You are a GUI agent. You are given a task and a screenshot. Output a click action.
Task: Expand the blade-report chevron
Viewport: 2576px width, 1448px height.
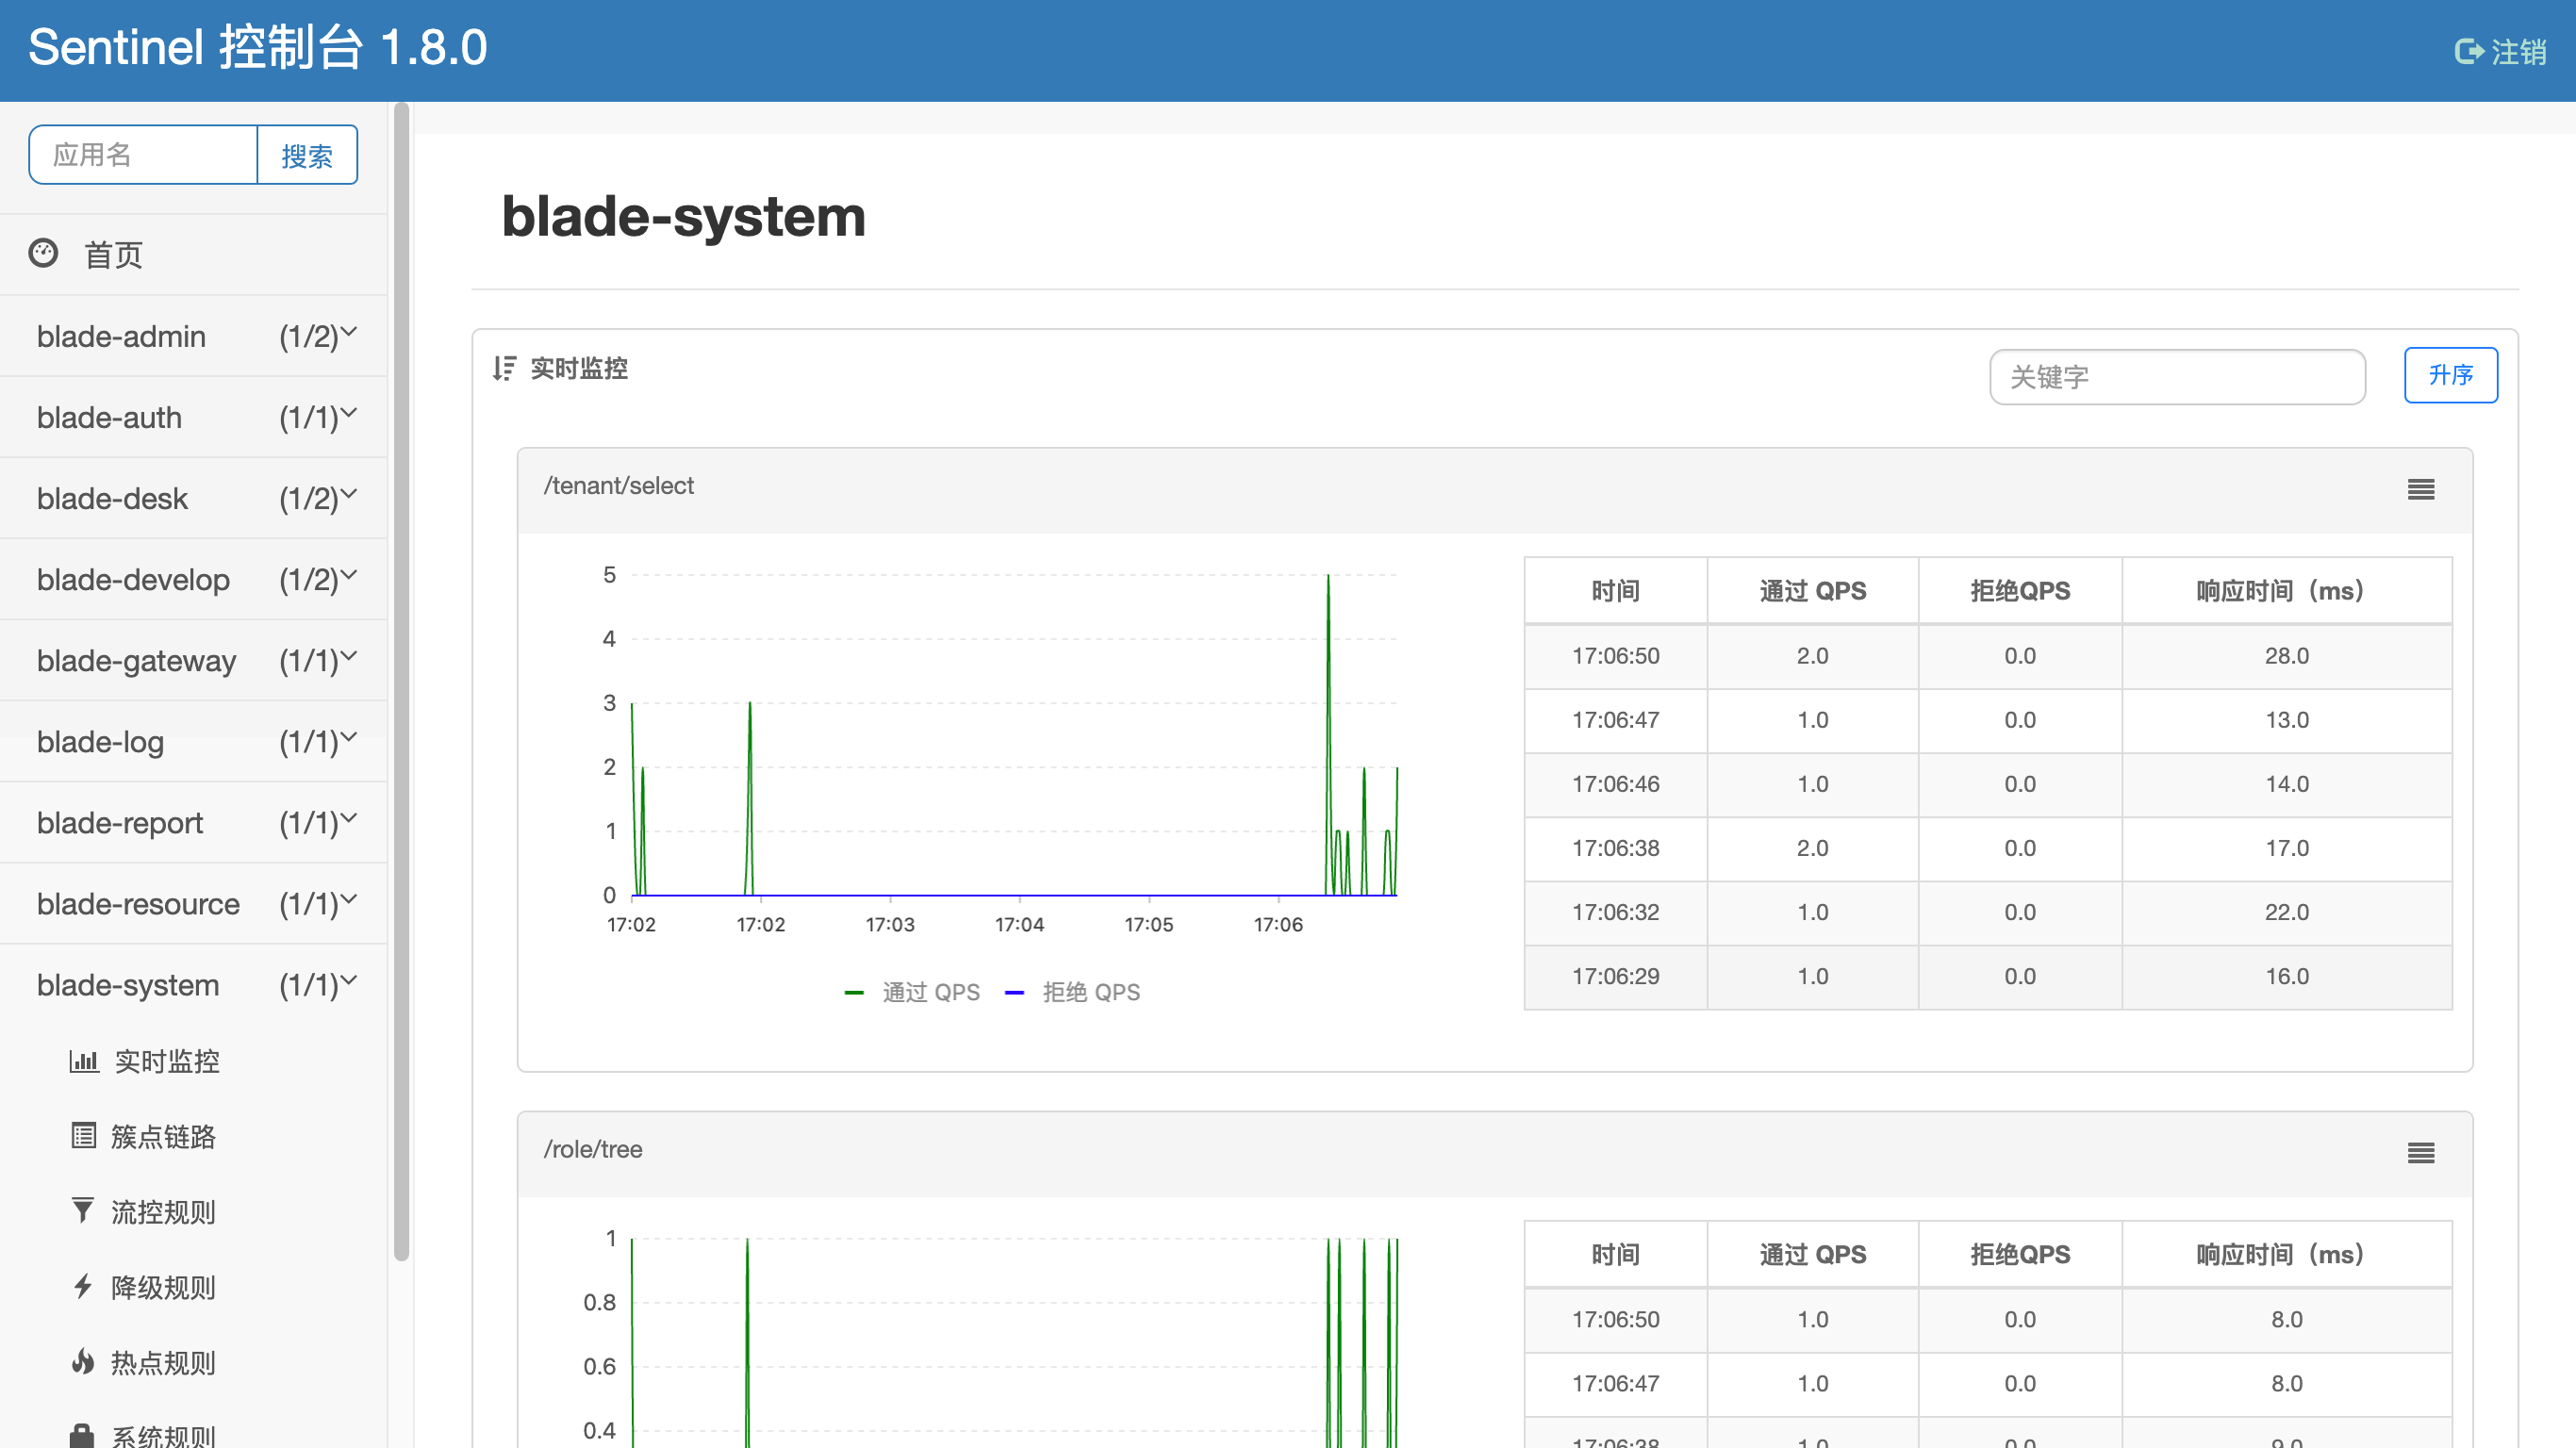click(x=349, y=817)
